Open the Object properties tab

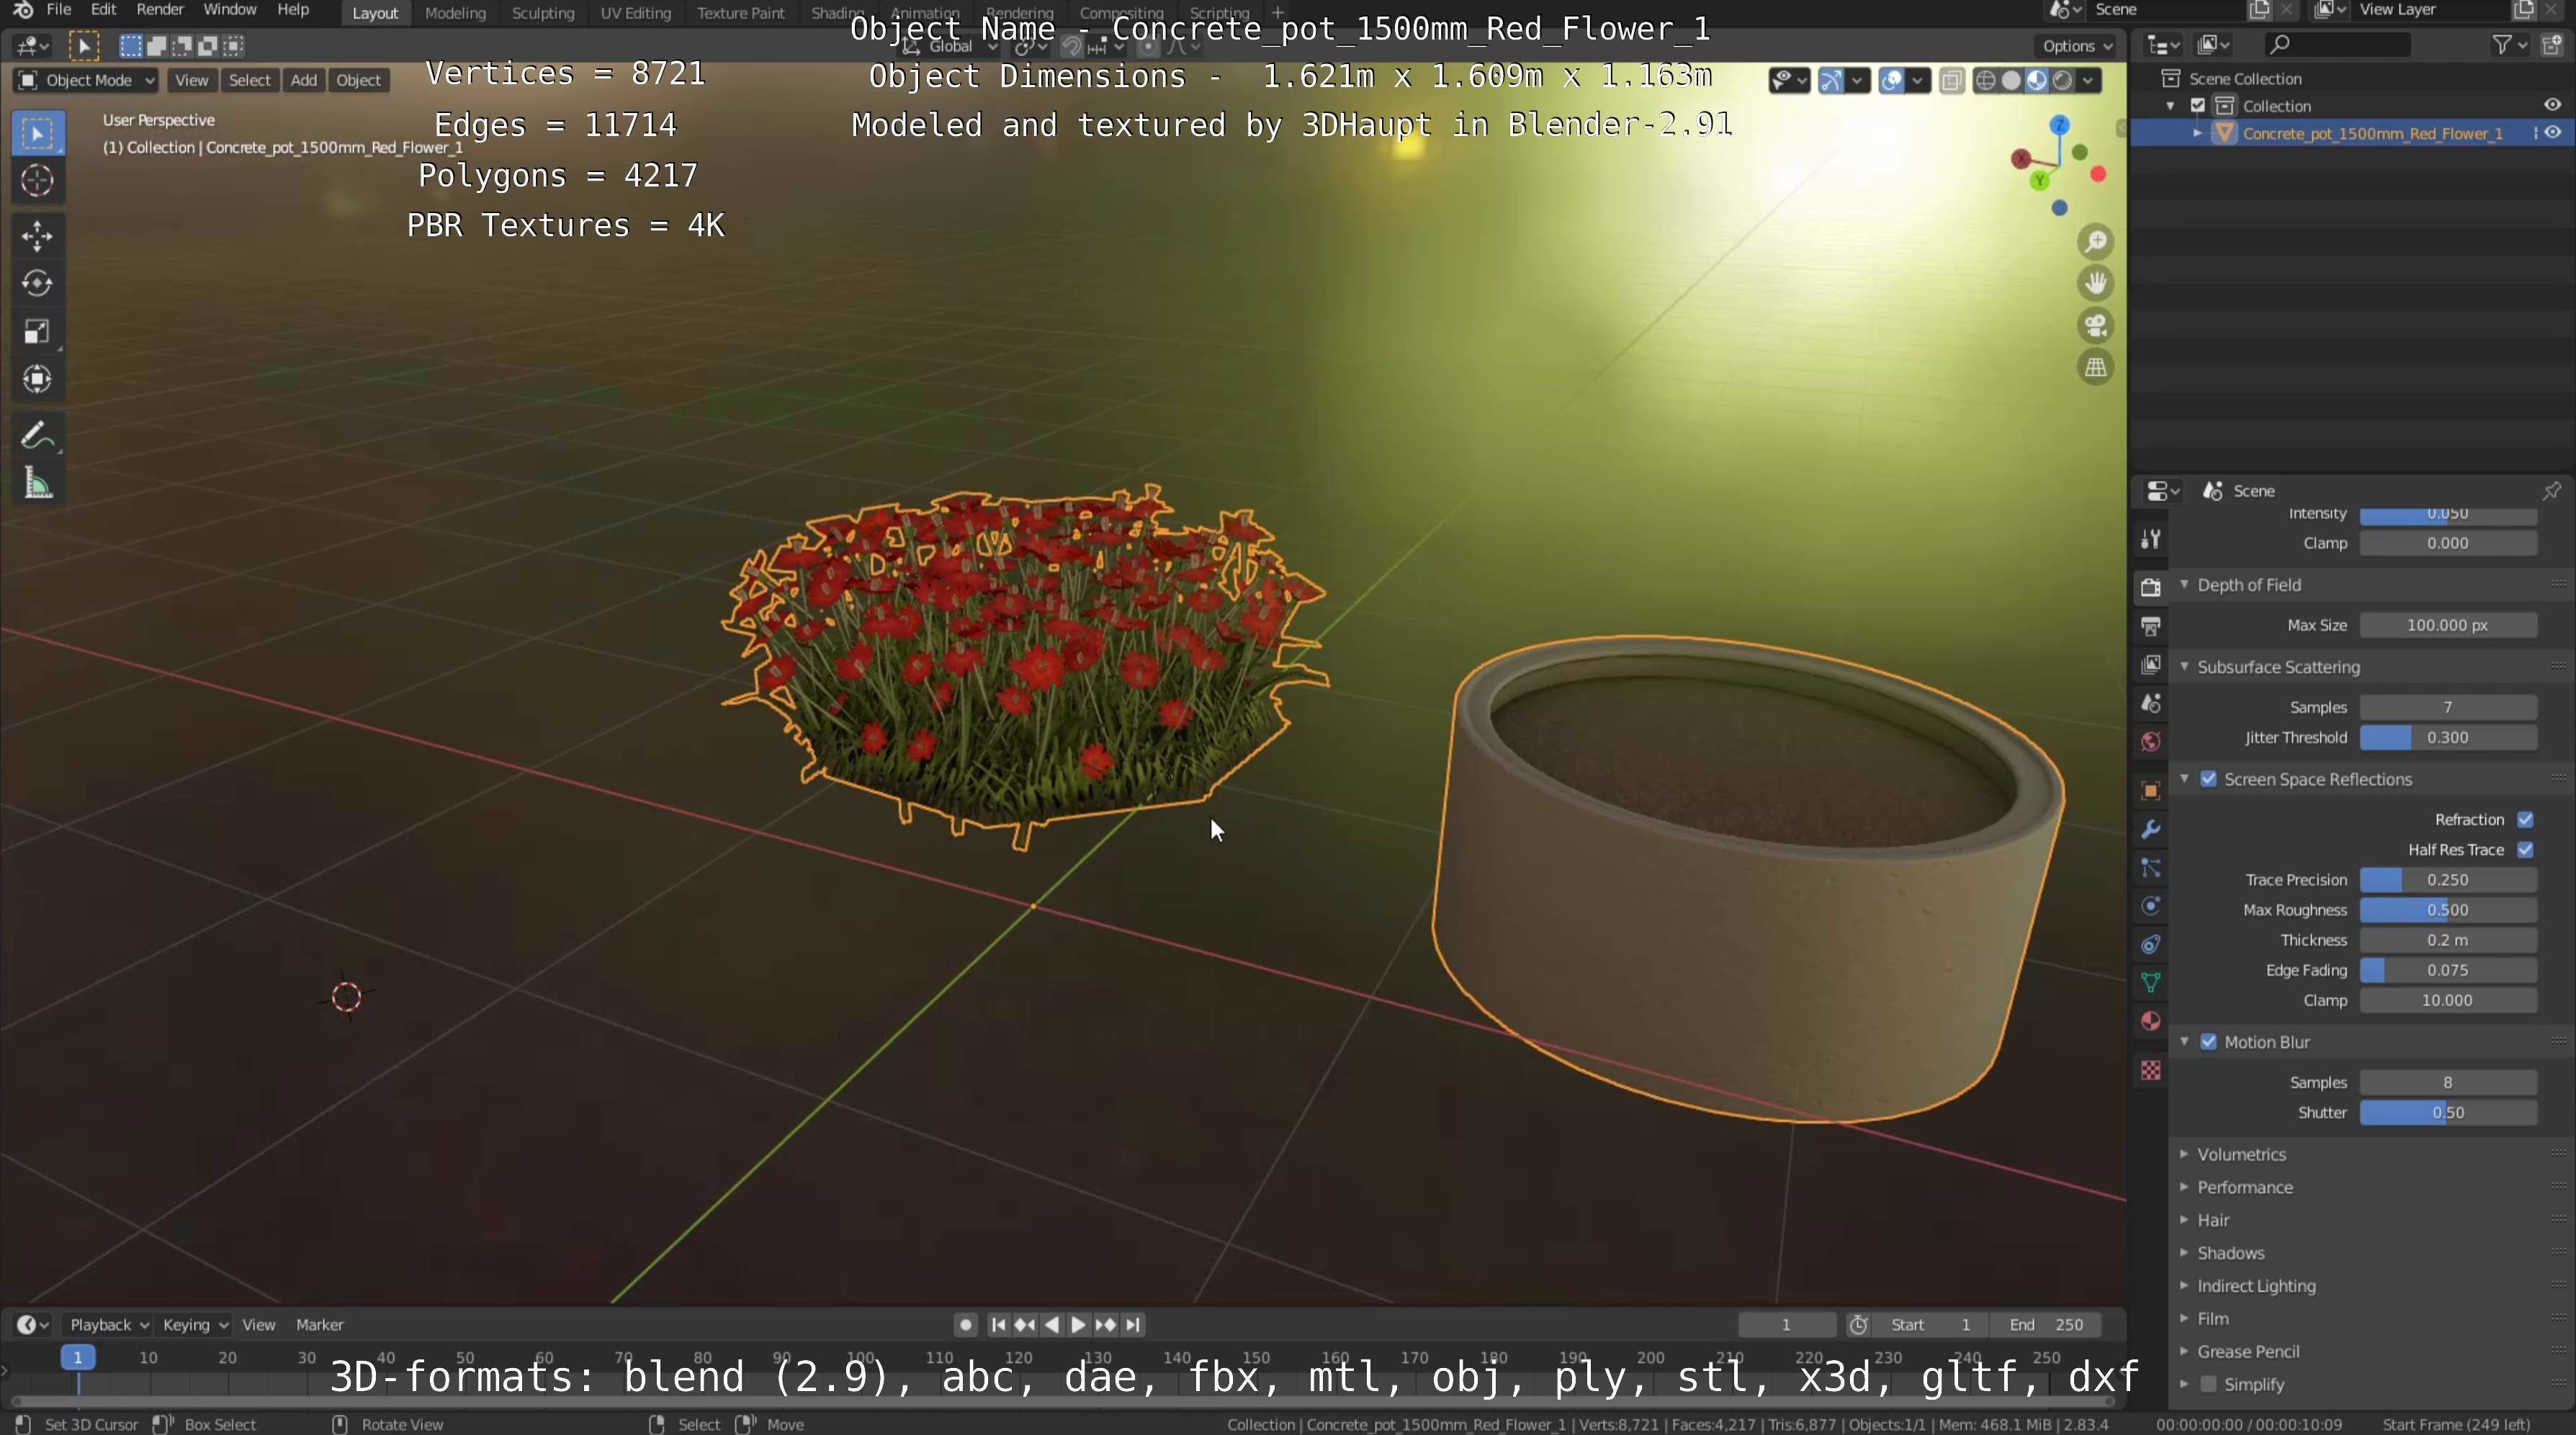2151,791
